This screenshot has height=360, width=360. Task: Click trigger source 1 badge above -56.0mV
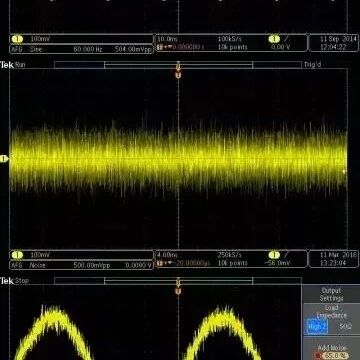click(274, 255)
